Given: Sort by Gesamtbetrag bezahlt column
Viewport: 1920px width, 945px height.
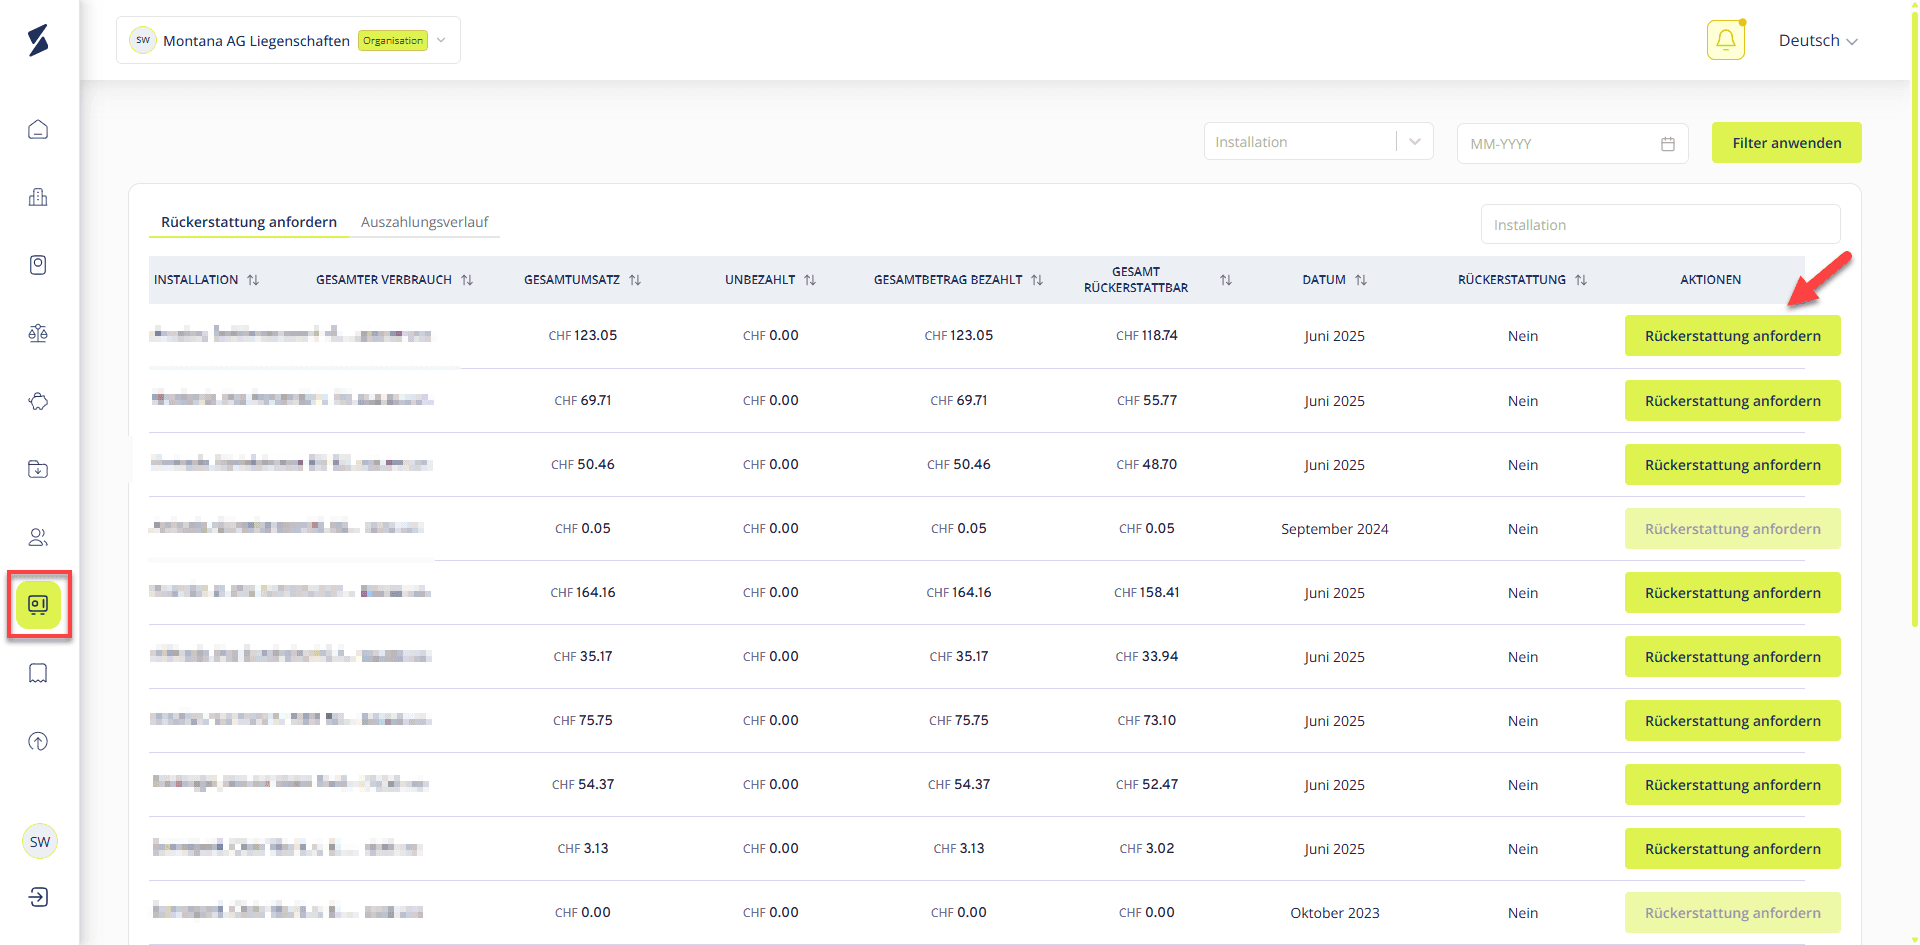Looking at the screenshot, I should (x=1037, y=280).
